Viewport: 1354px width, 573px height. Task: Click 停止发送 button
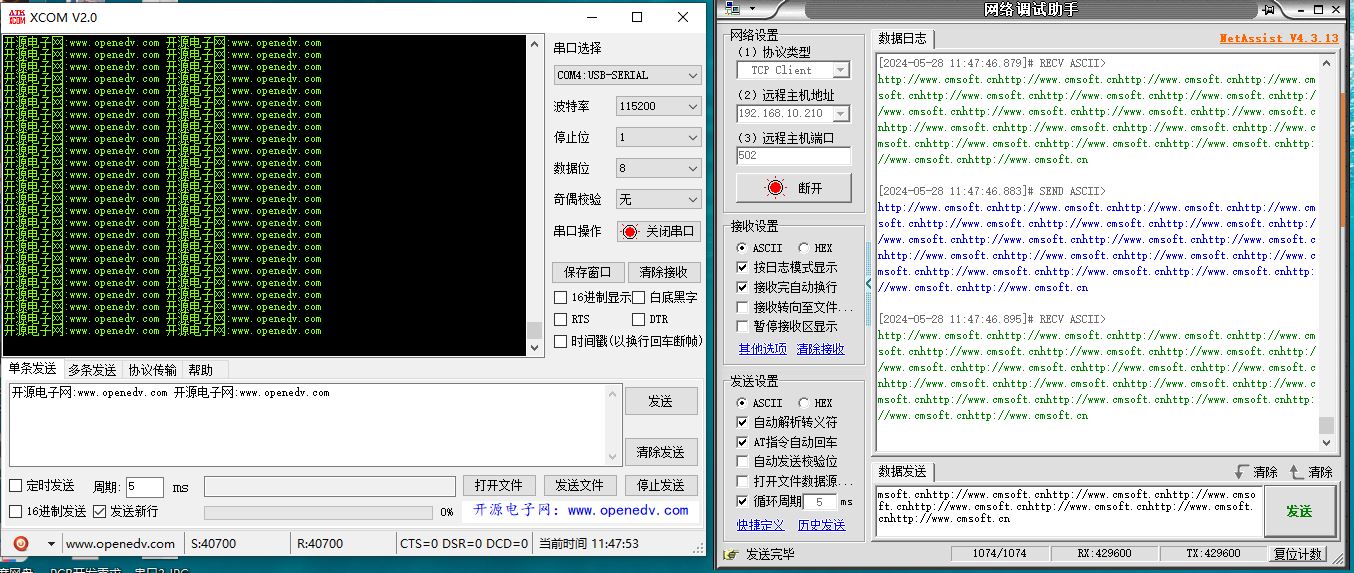(x=661, y=485)
